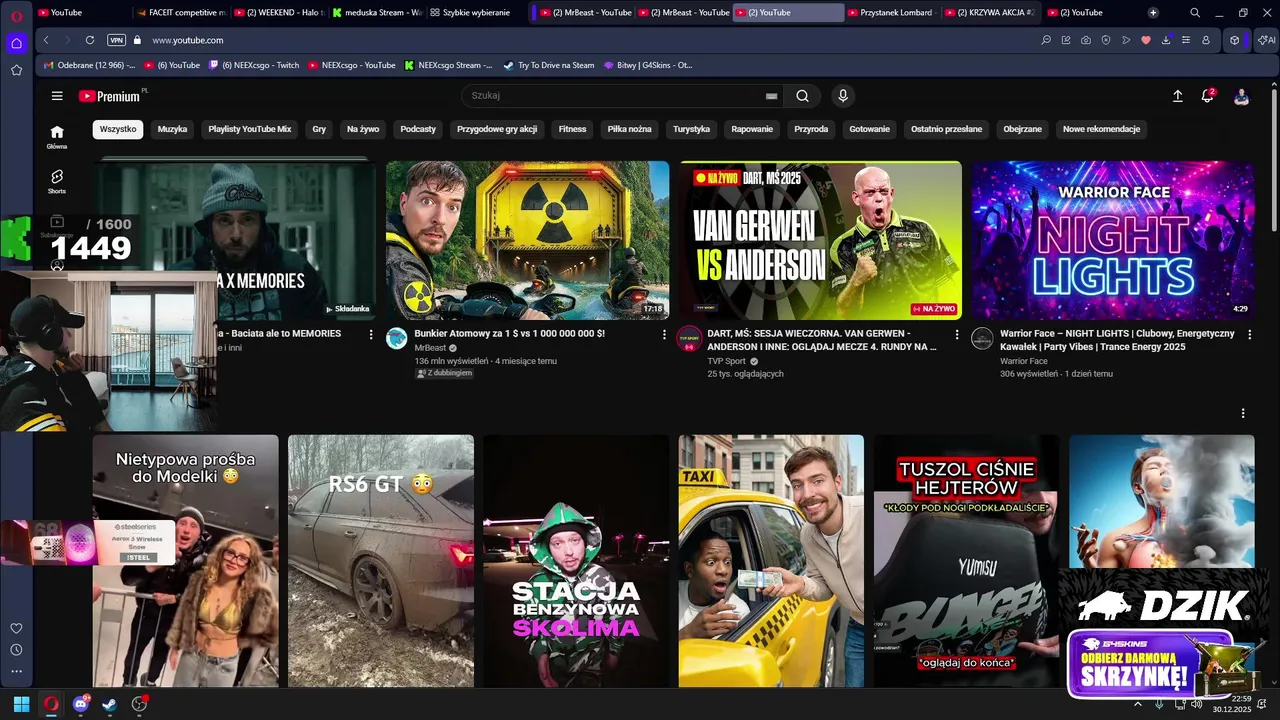Screen dimensions: 1280x720
Task: Click the search magnifier button on YouTube
Action: 802,96
